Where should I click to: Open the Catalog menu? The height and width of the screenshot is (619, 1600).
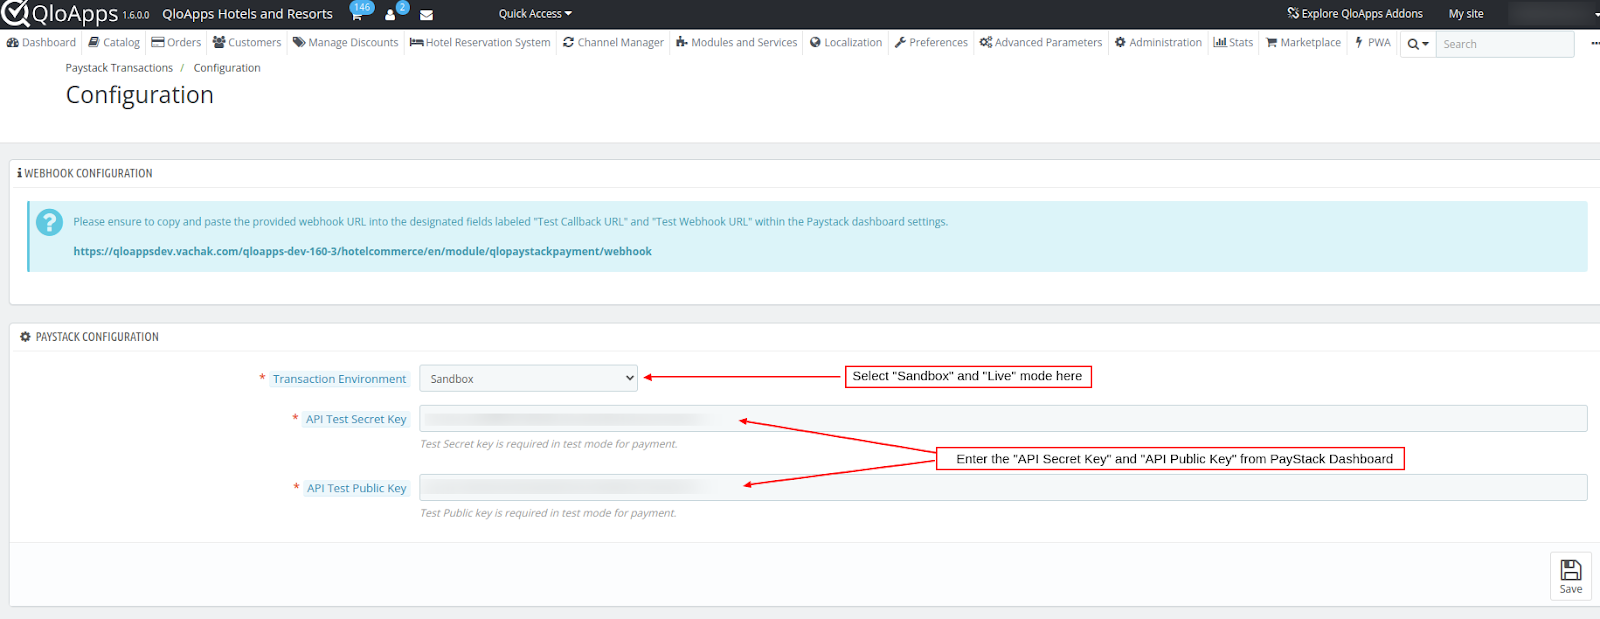114,43
